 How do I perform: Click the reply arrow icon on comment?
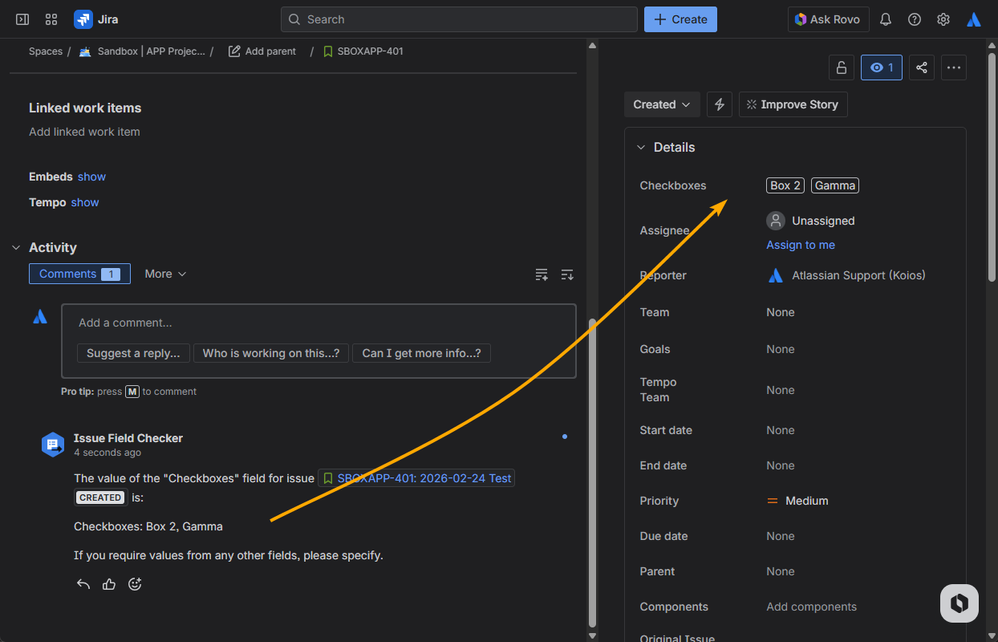(83, 584)
